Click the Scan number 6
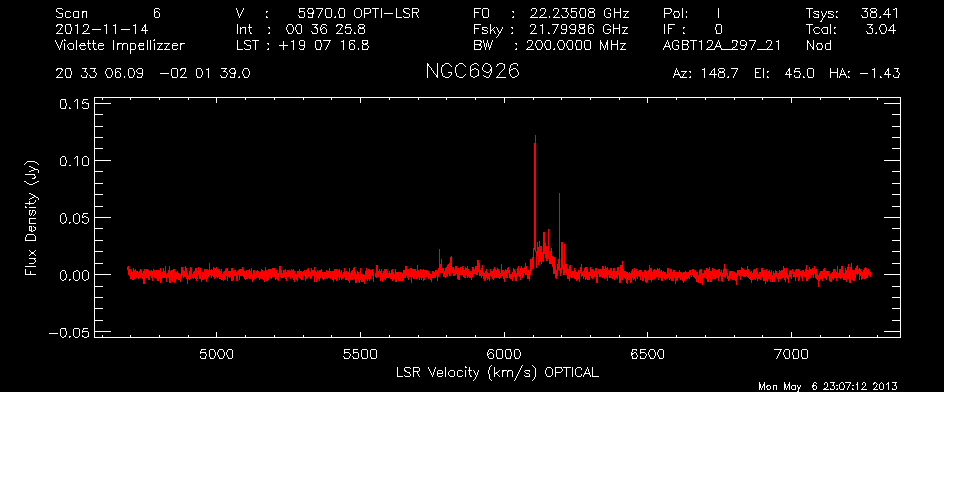 (x=157, y=13)
